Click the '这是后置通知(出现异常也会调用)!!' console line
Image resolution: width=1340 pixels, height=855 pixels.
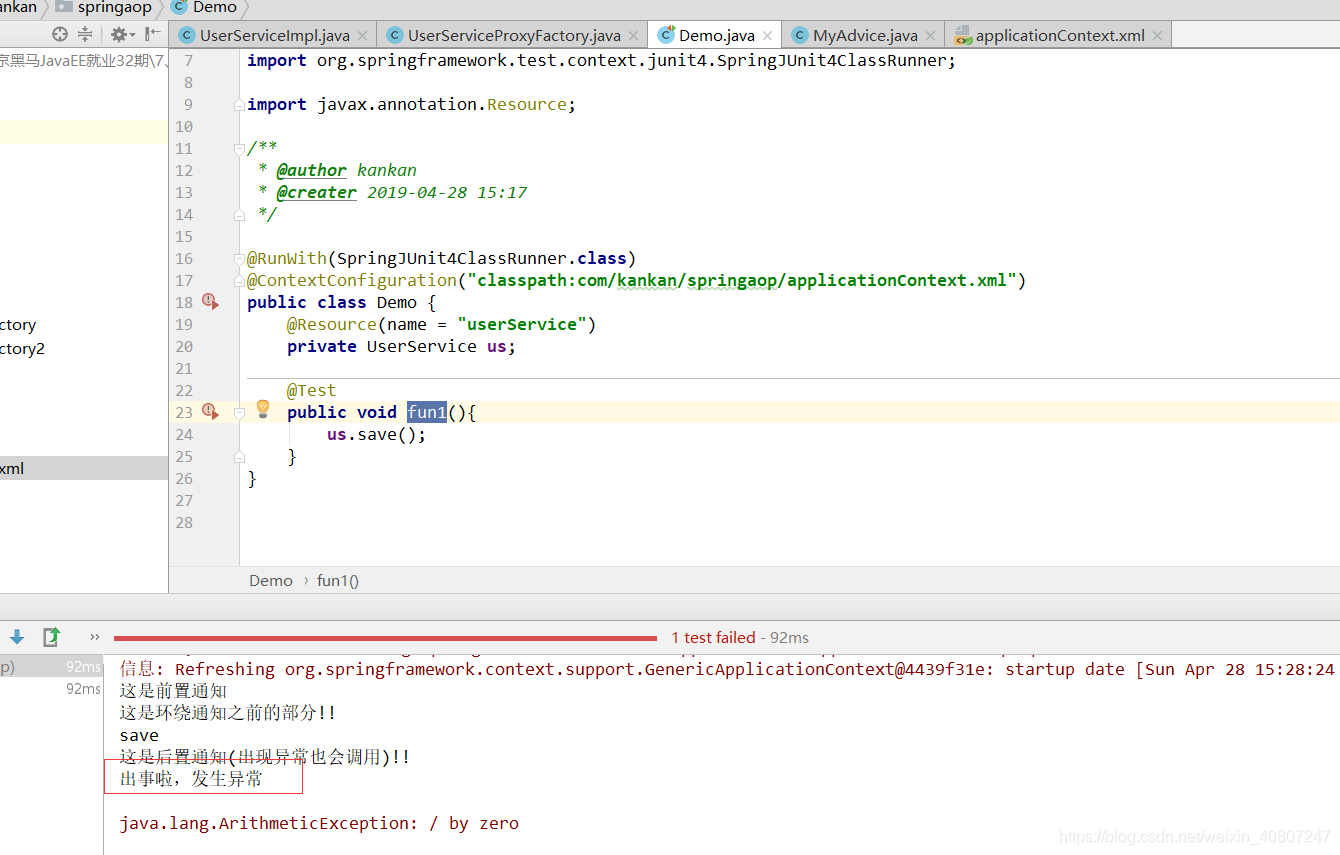[x=265, y=757]
